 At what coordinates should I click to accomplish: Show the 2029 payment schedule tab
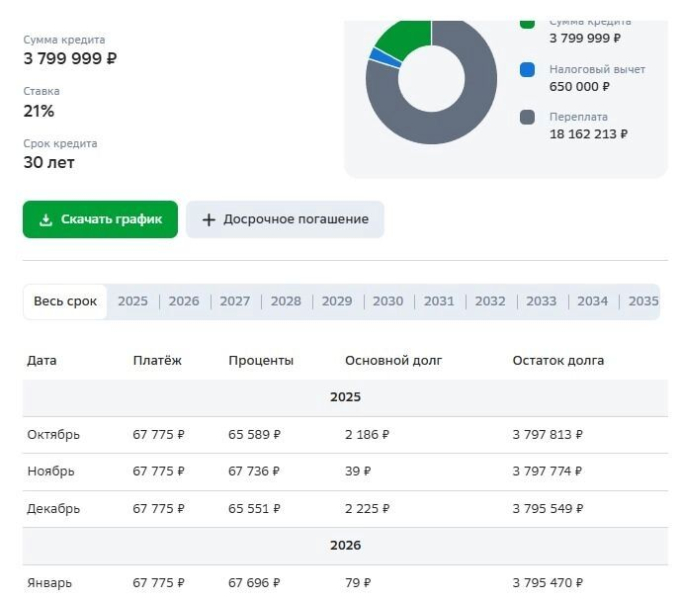[x=337, y=301]
